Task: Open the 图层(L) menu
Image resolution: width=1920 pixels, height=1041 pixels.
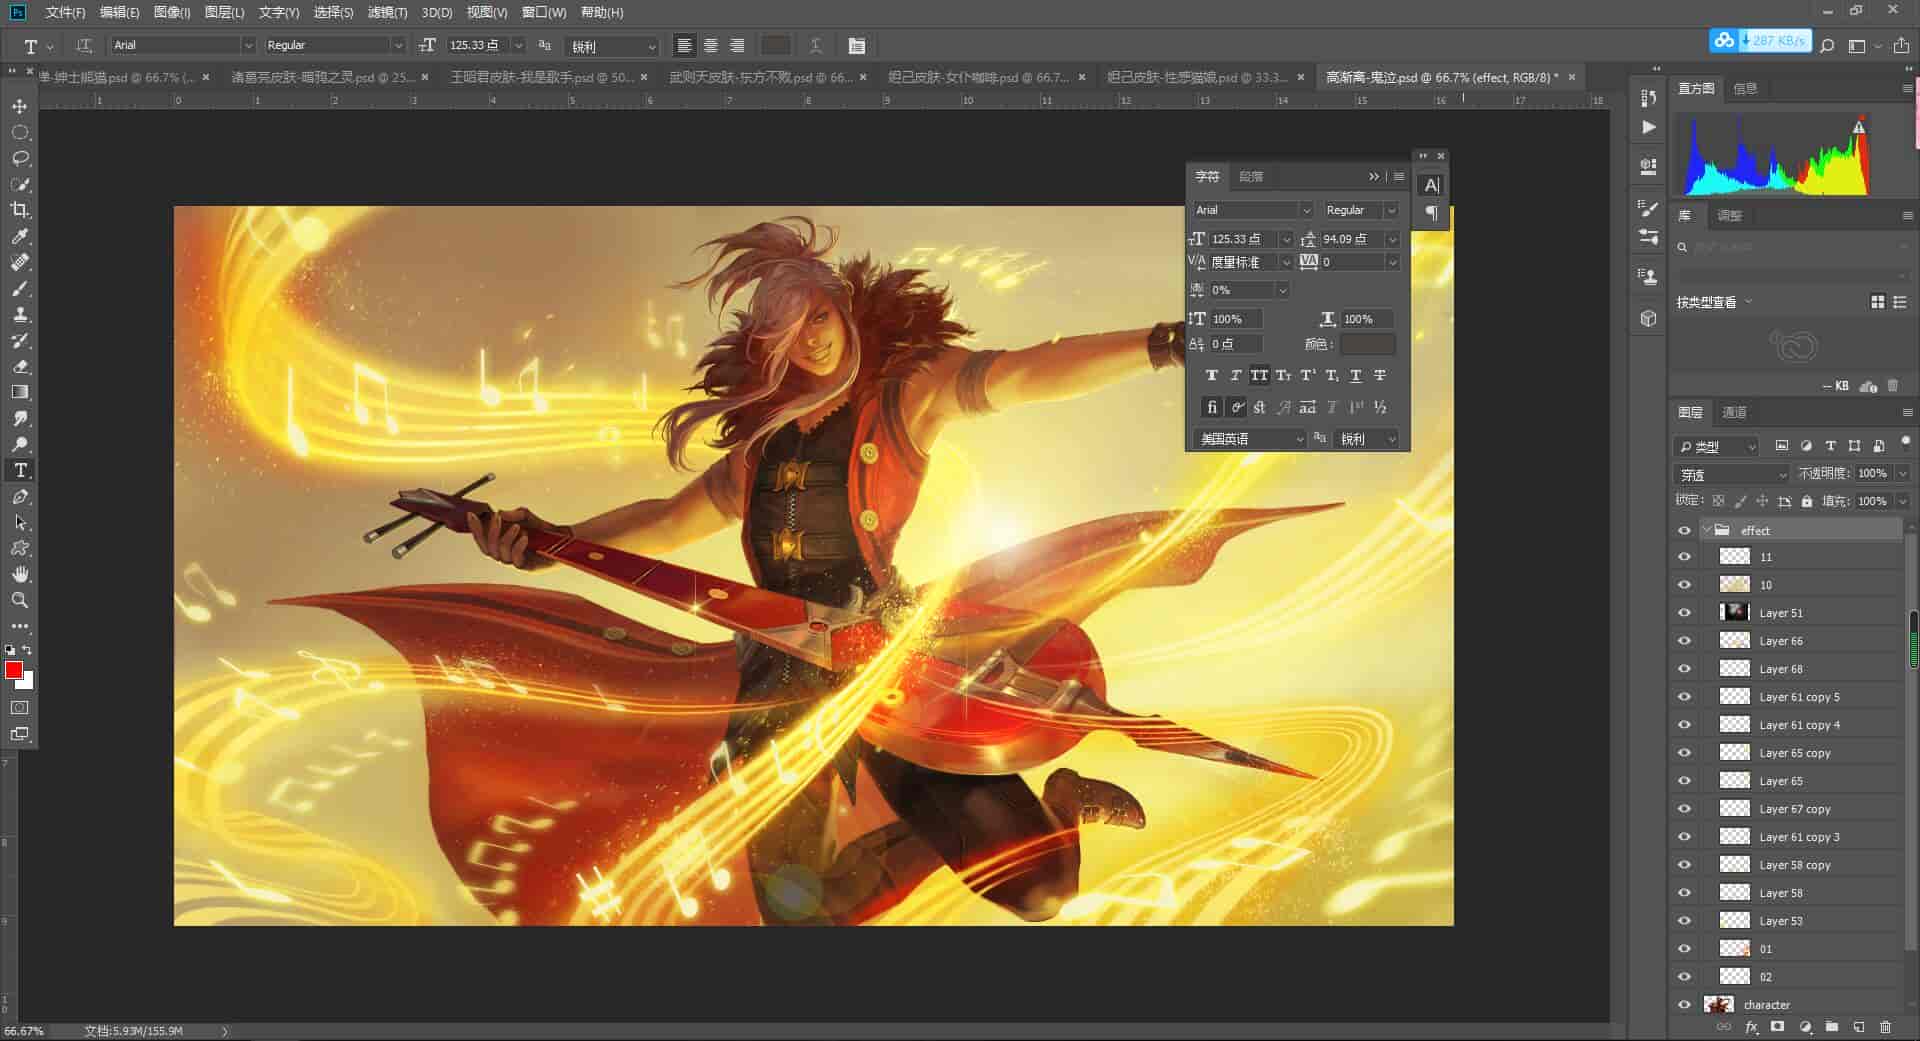Action: [224, 12]
